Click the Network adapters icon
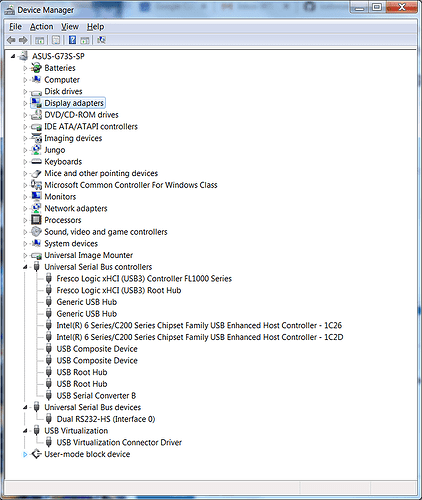Image resolution: width=422 pixels, height=500 pixels. (36, 208)
